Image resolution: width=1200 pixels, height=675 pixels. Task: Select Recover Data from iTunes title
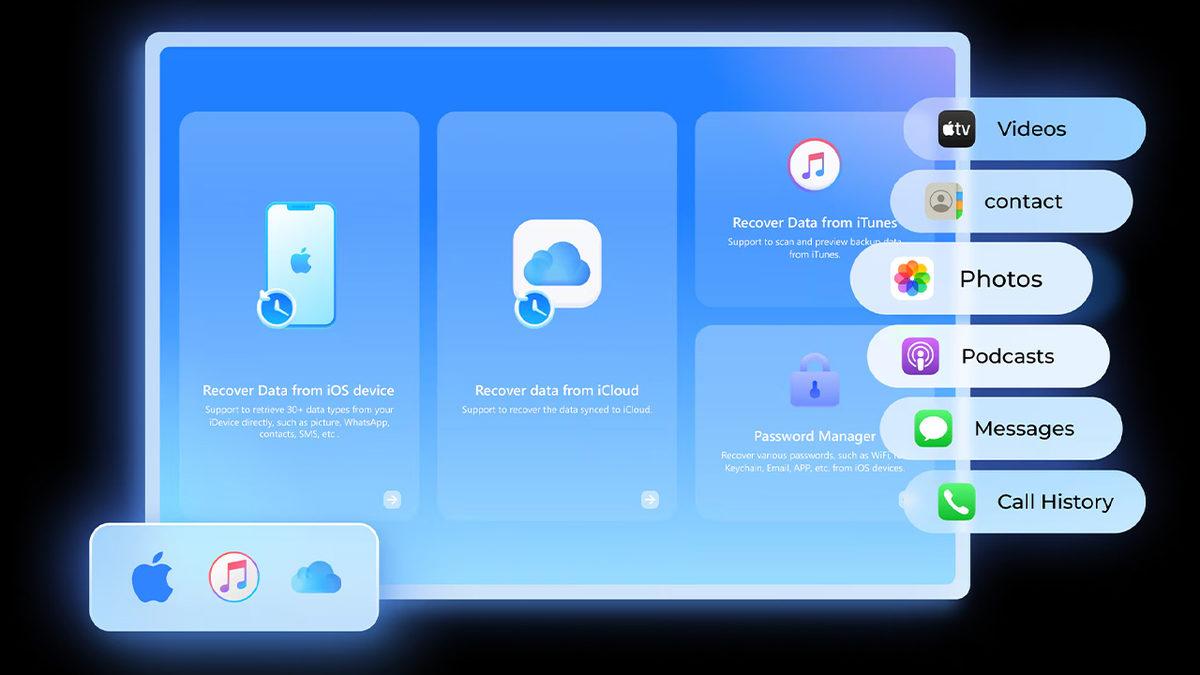pyautogui.click(x=814, y=223)
